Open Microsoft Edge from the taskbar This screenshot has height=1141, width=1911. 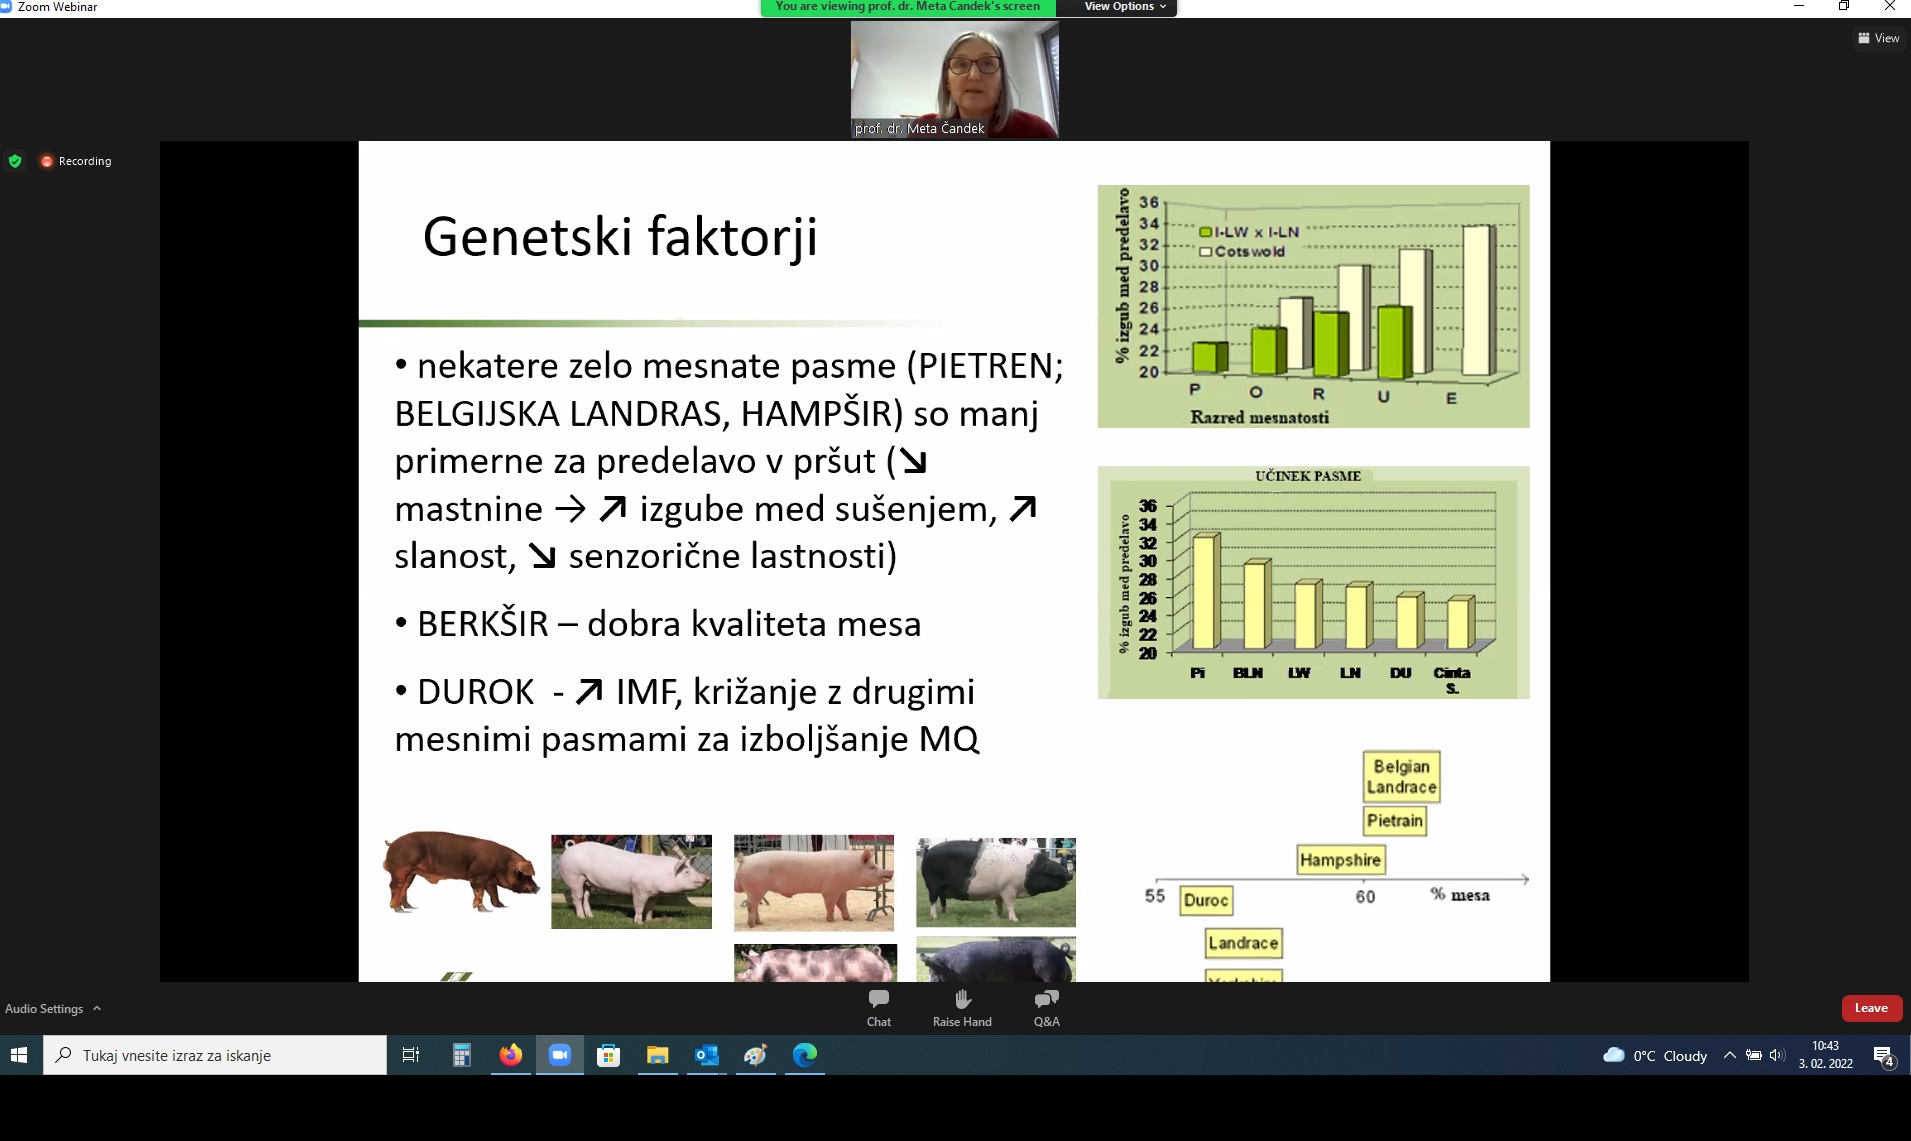(x=804, y=1055)
